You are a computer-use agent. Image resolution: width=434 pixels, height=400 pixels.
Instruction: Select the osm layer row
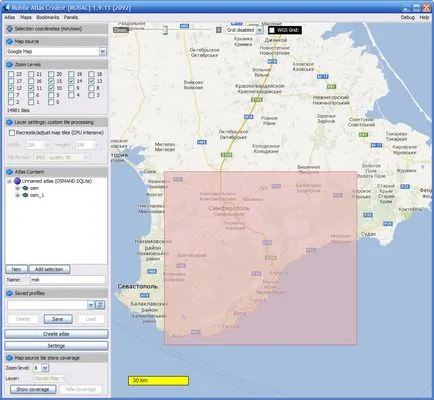tap(30, 188)
